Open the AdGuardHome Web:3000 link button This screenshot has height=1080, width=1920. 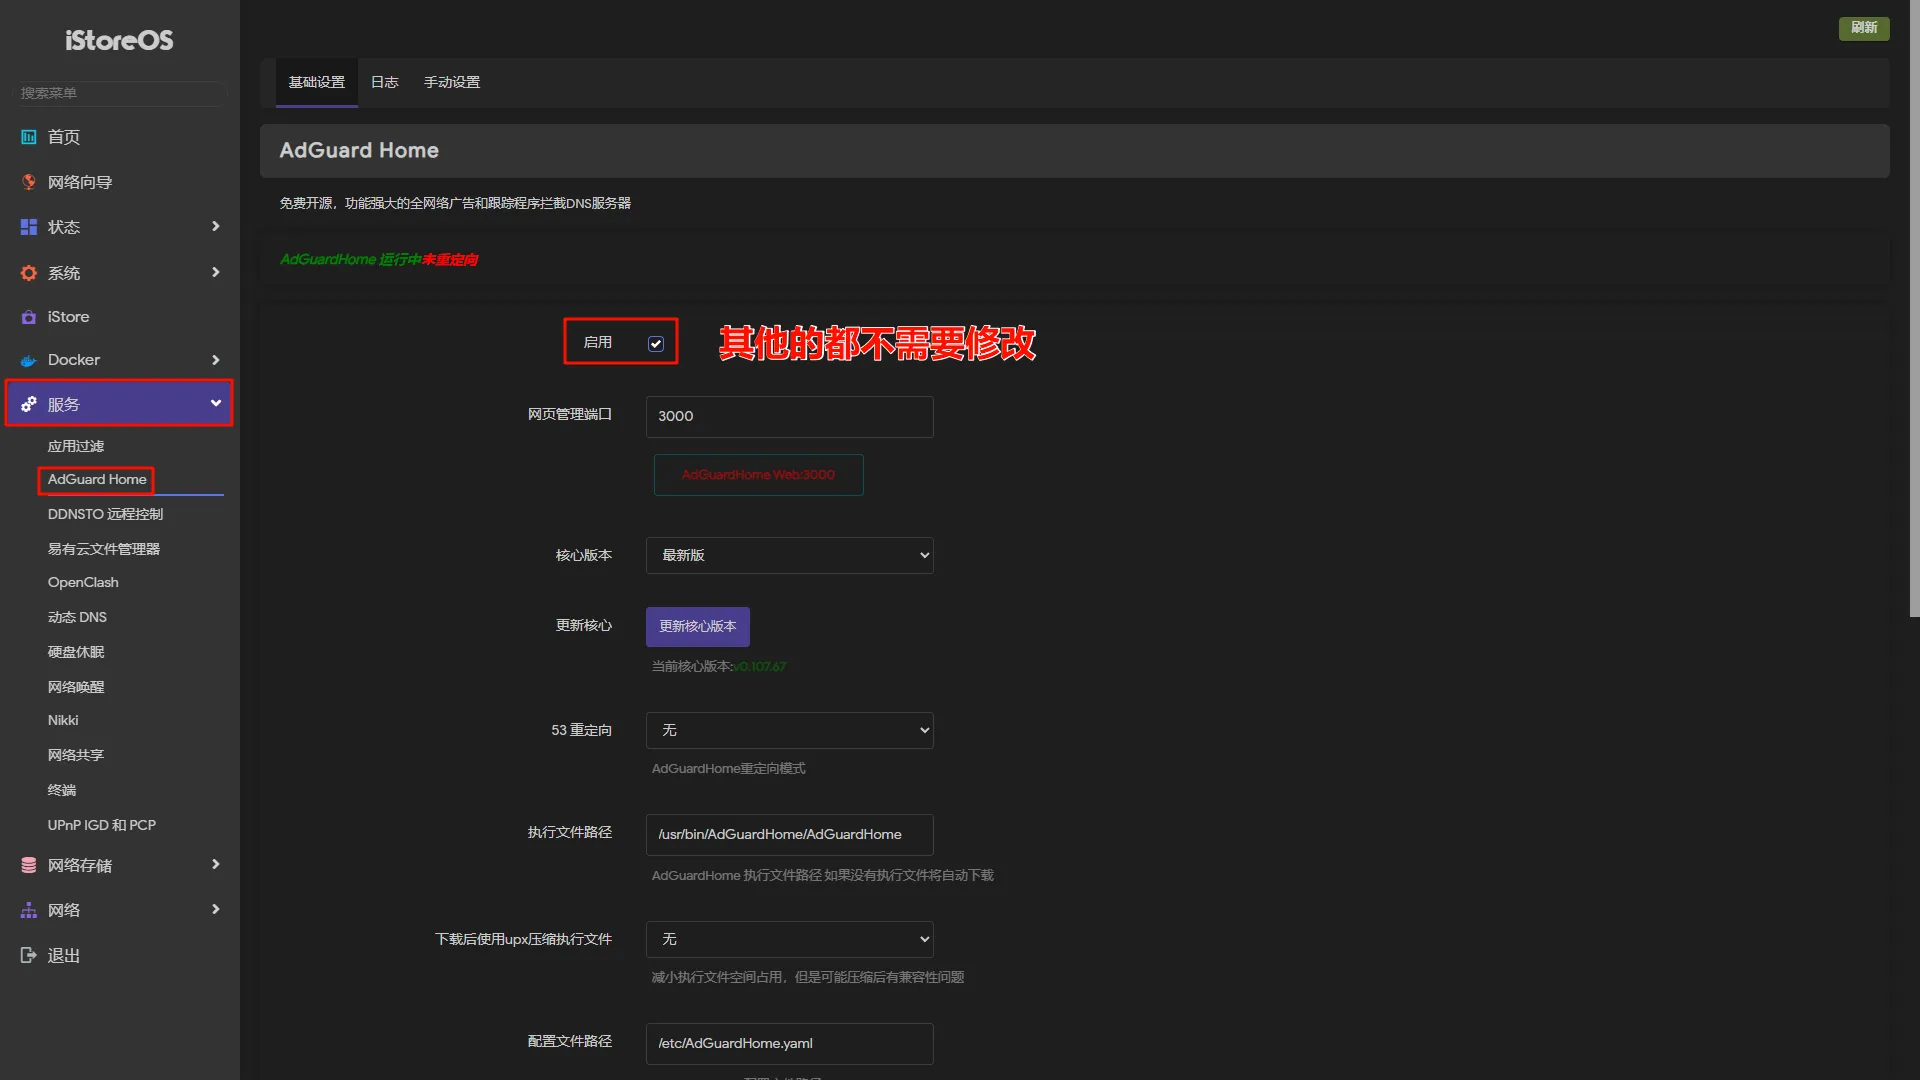[758, 475]
